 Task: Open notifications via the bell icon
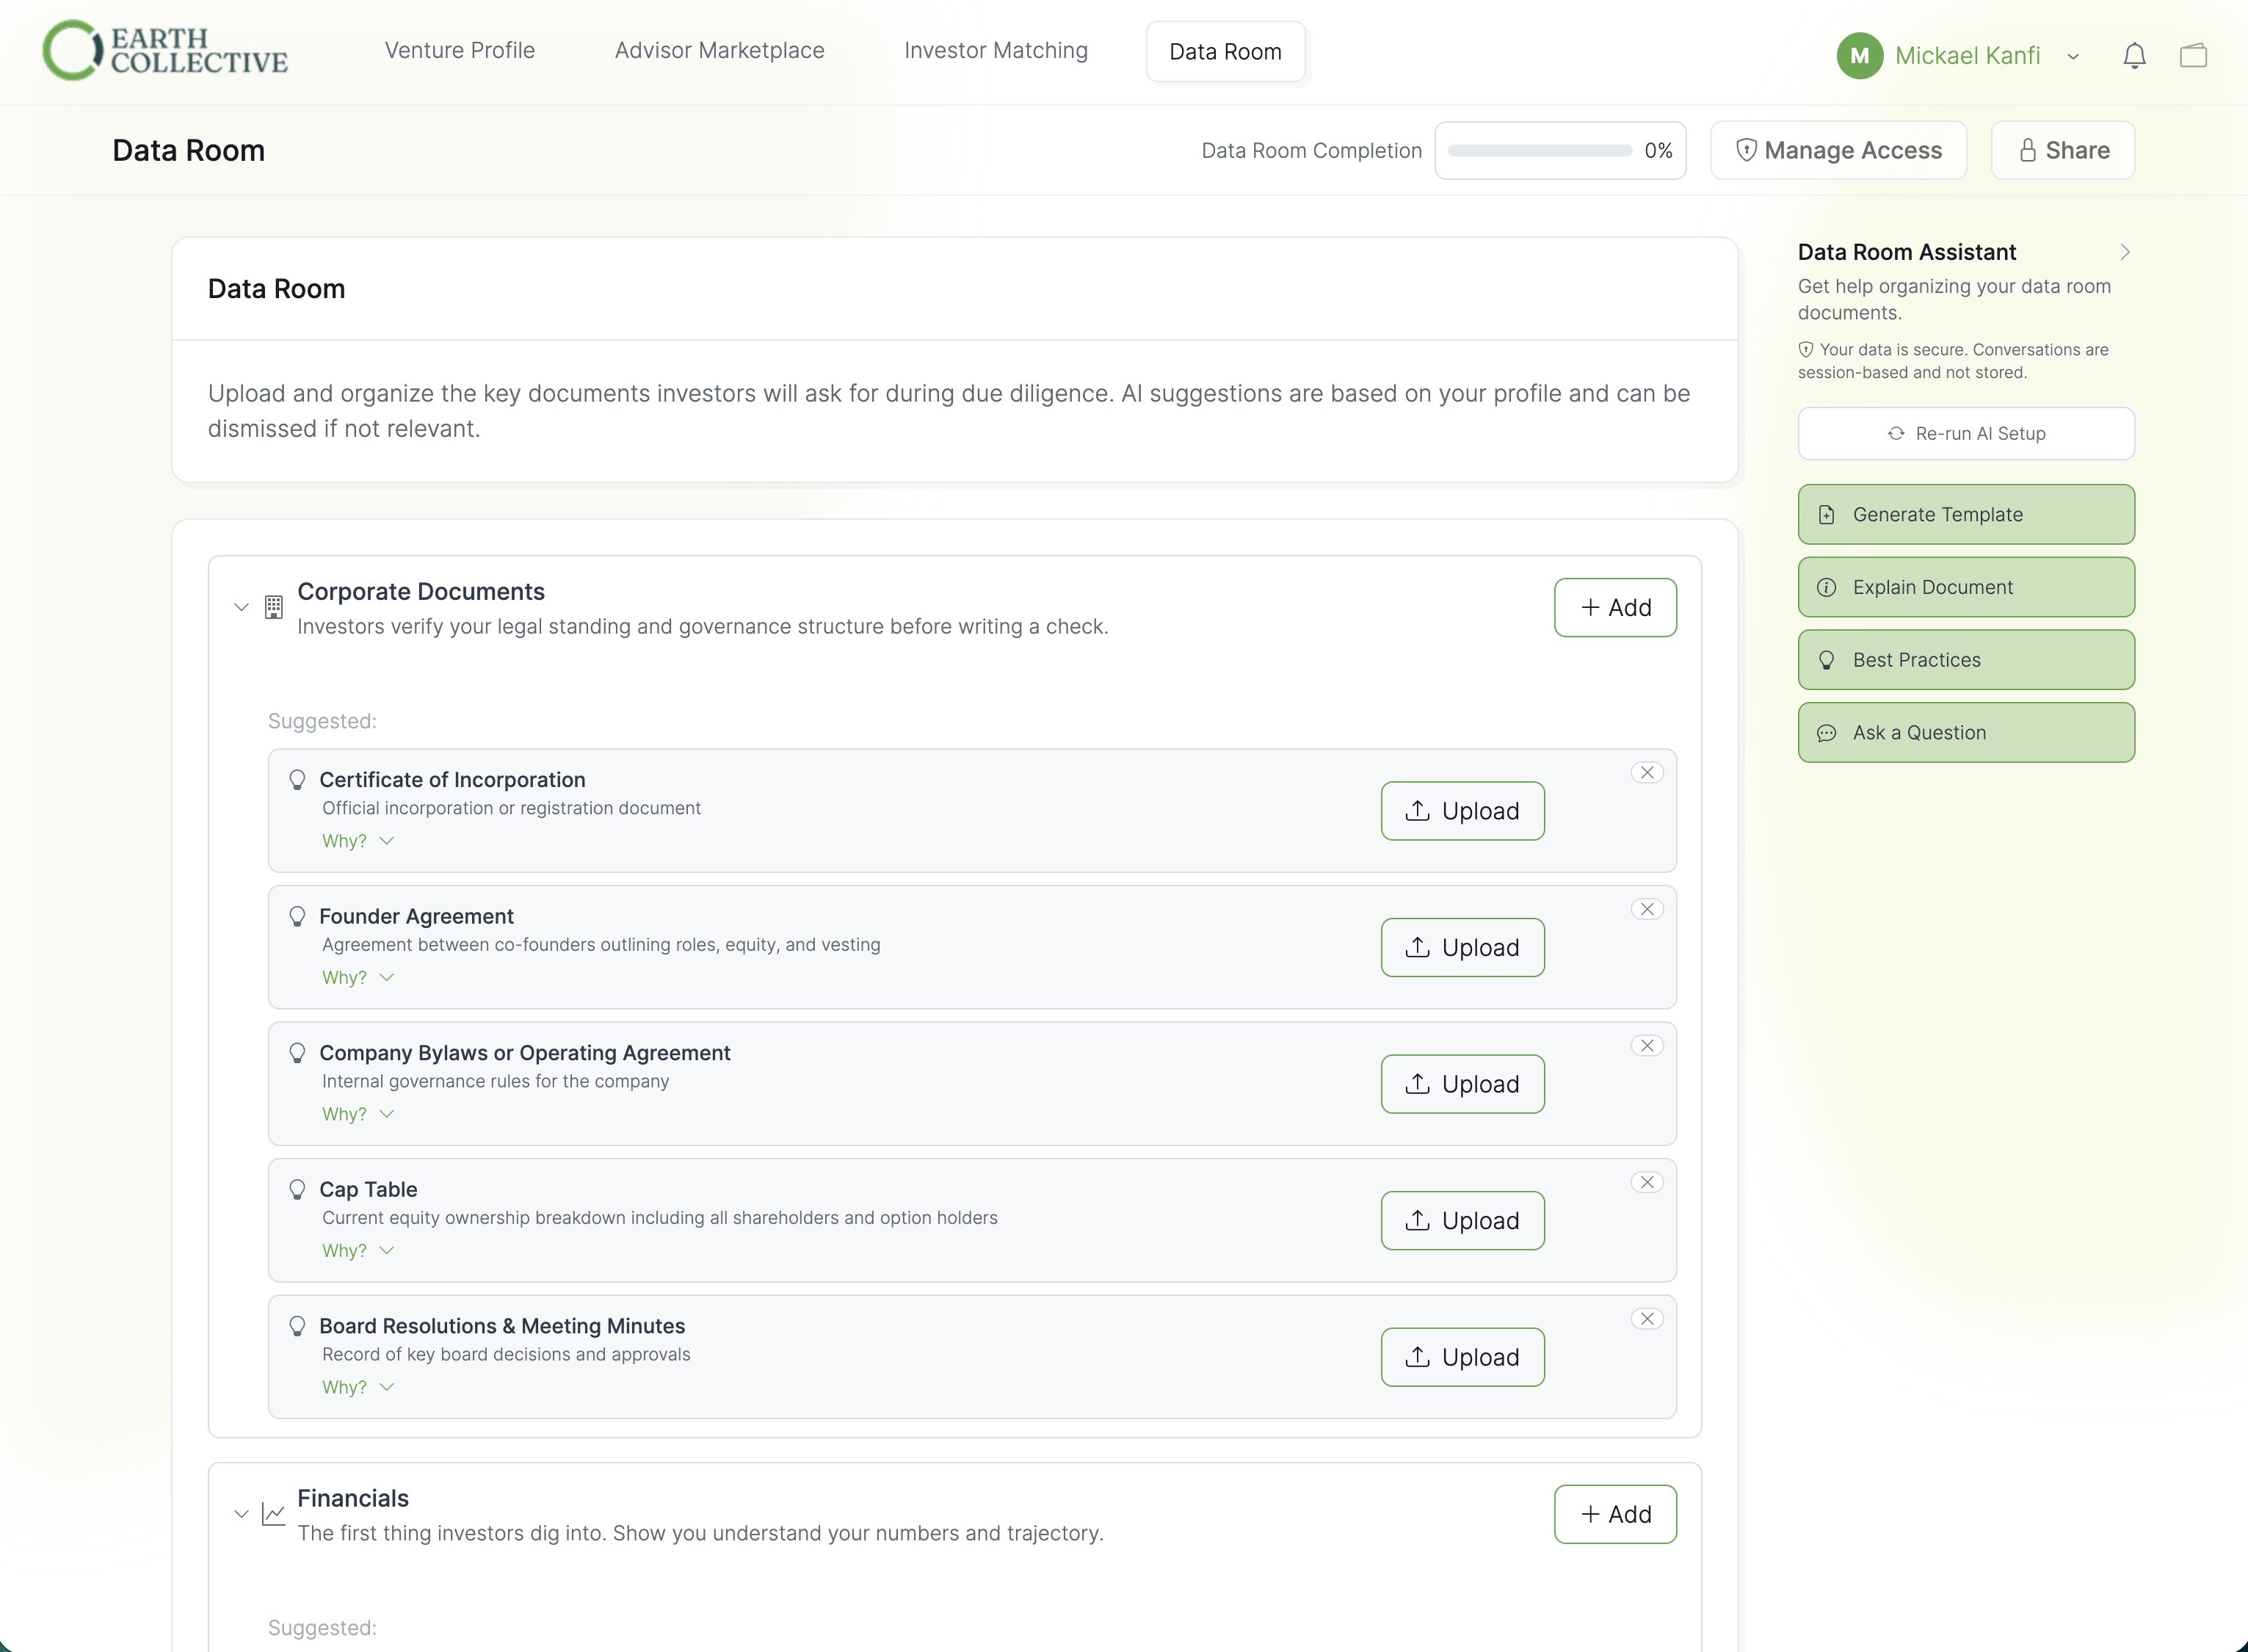click(x=2134, y=55)
